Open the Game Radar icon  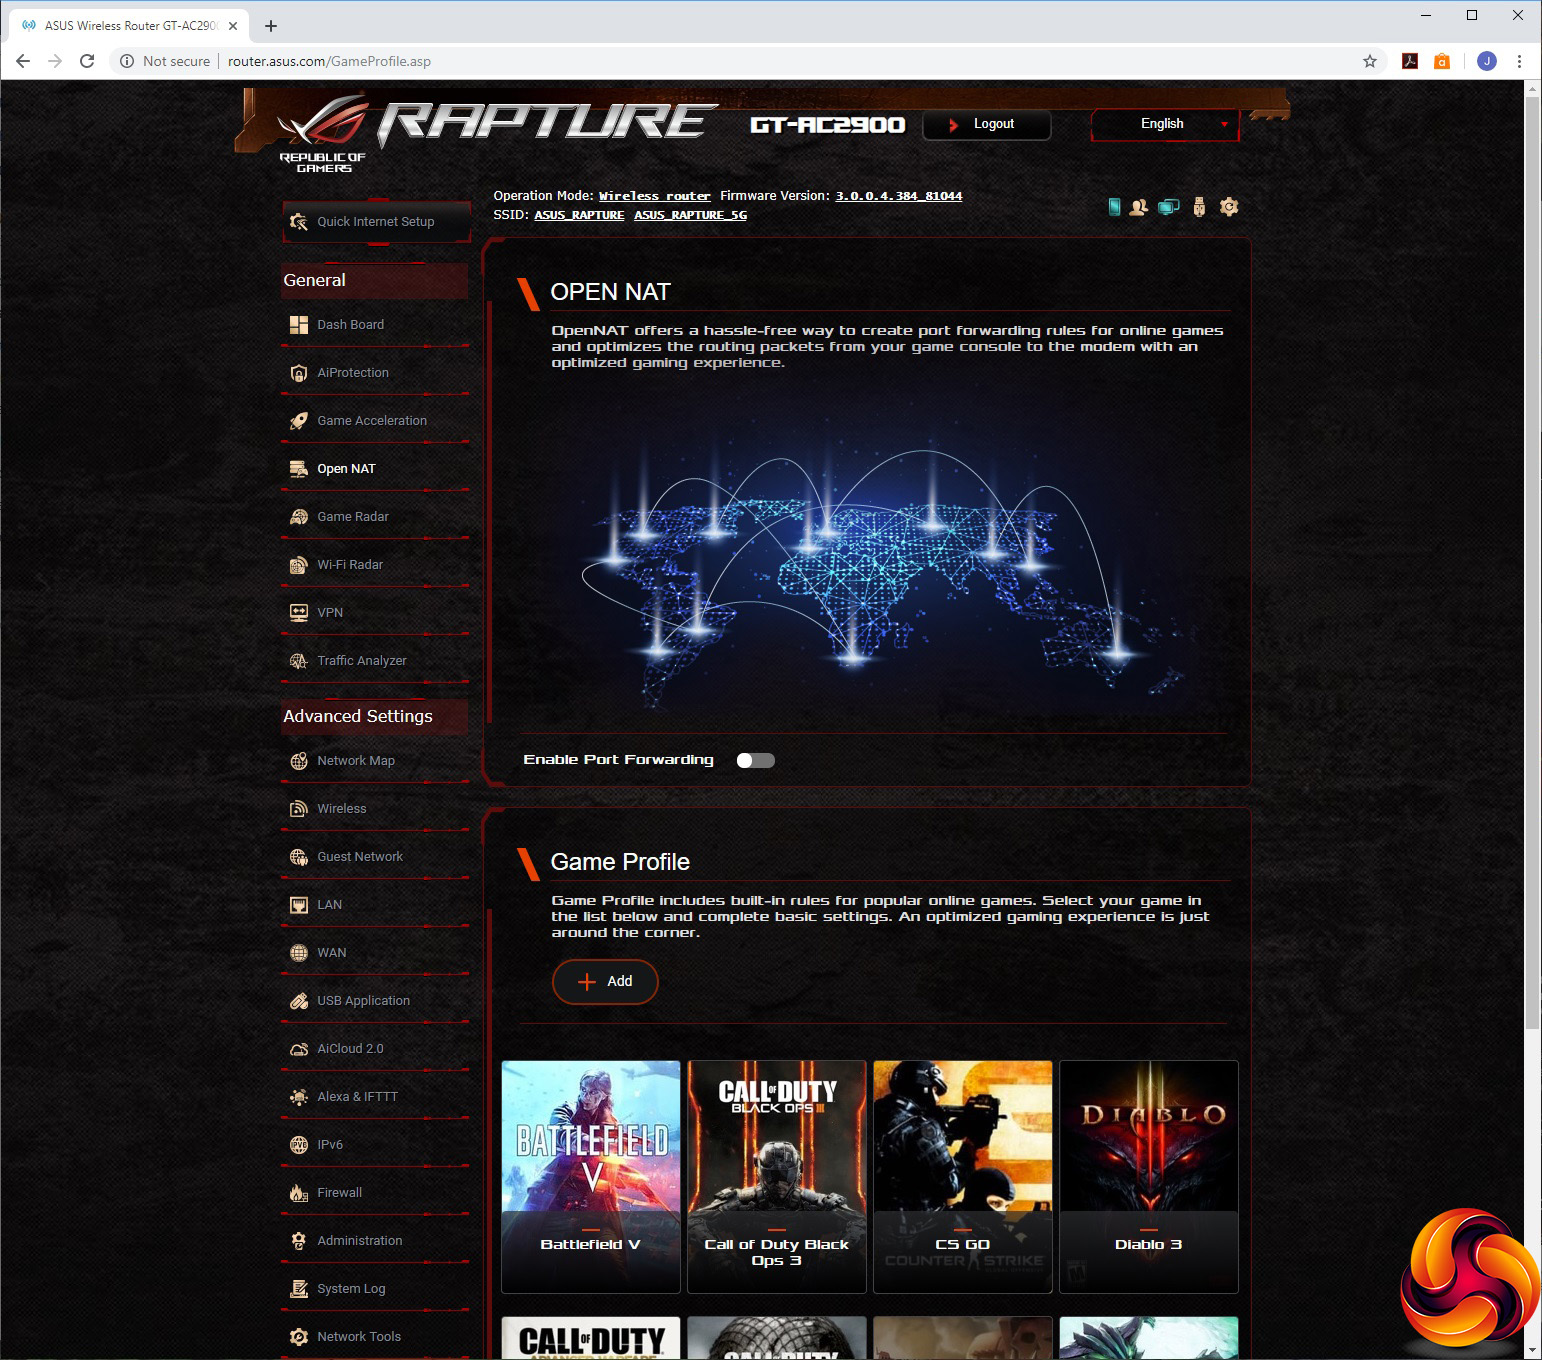coord(298,517)
